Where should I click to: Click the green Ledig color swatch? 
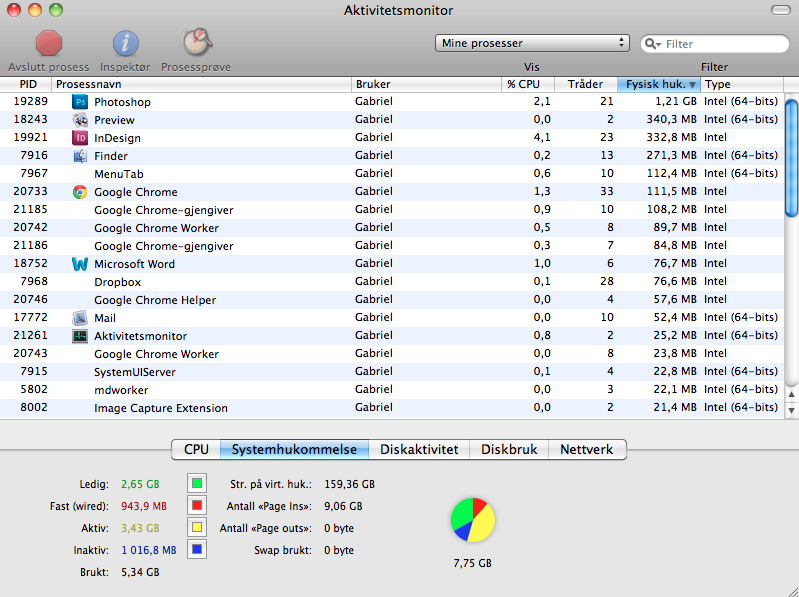click(197, 483)
